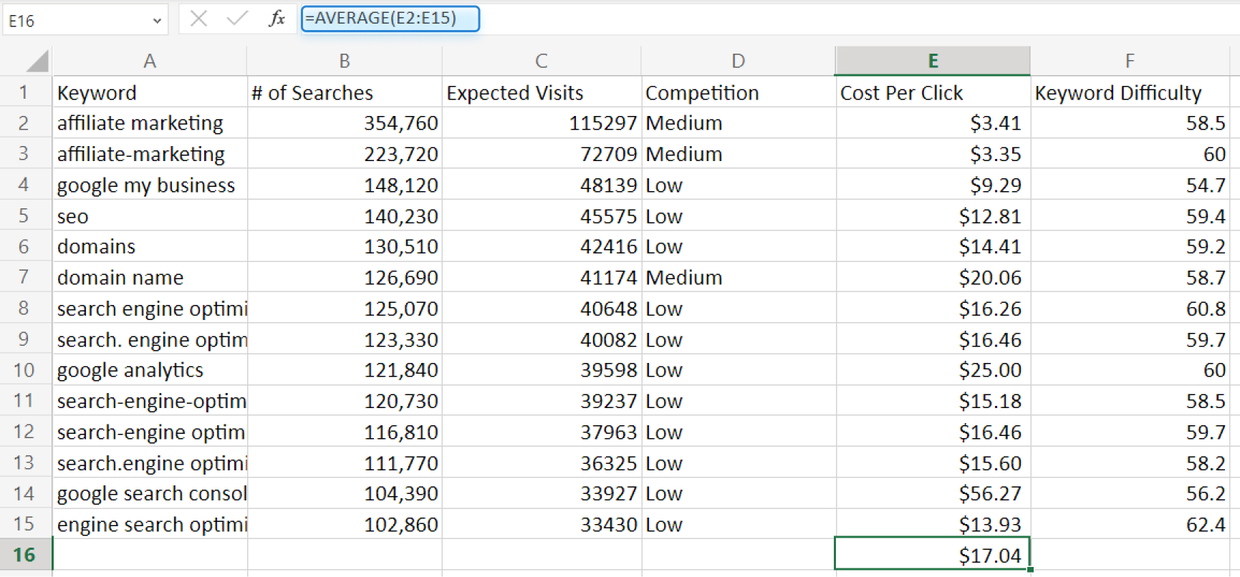The image size is (1240, 577).
Task: Select column F header
Action: pyautogui.click(x=1130, y=60)
